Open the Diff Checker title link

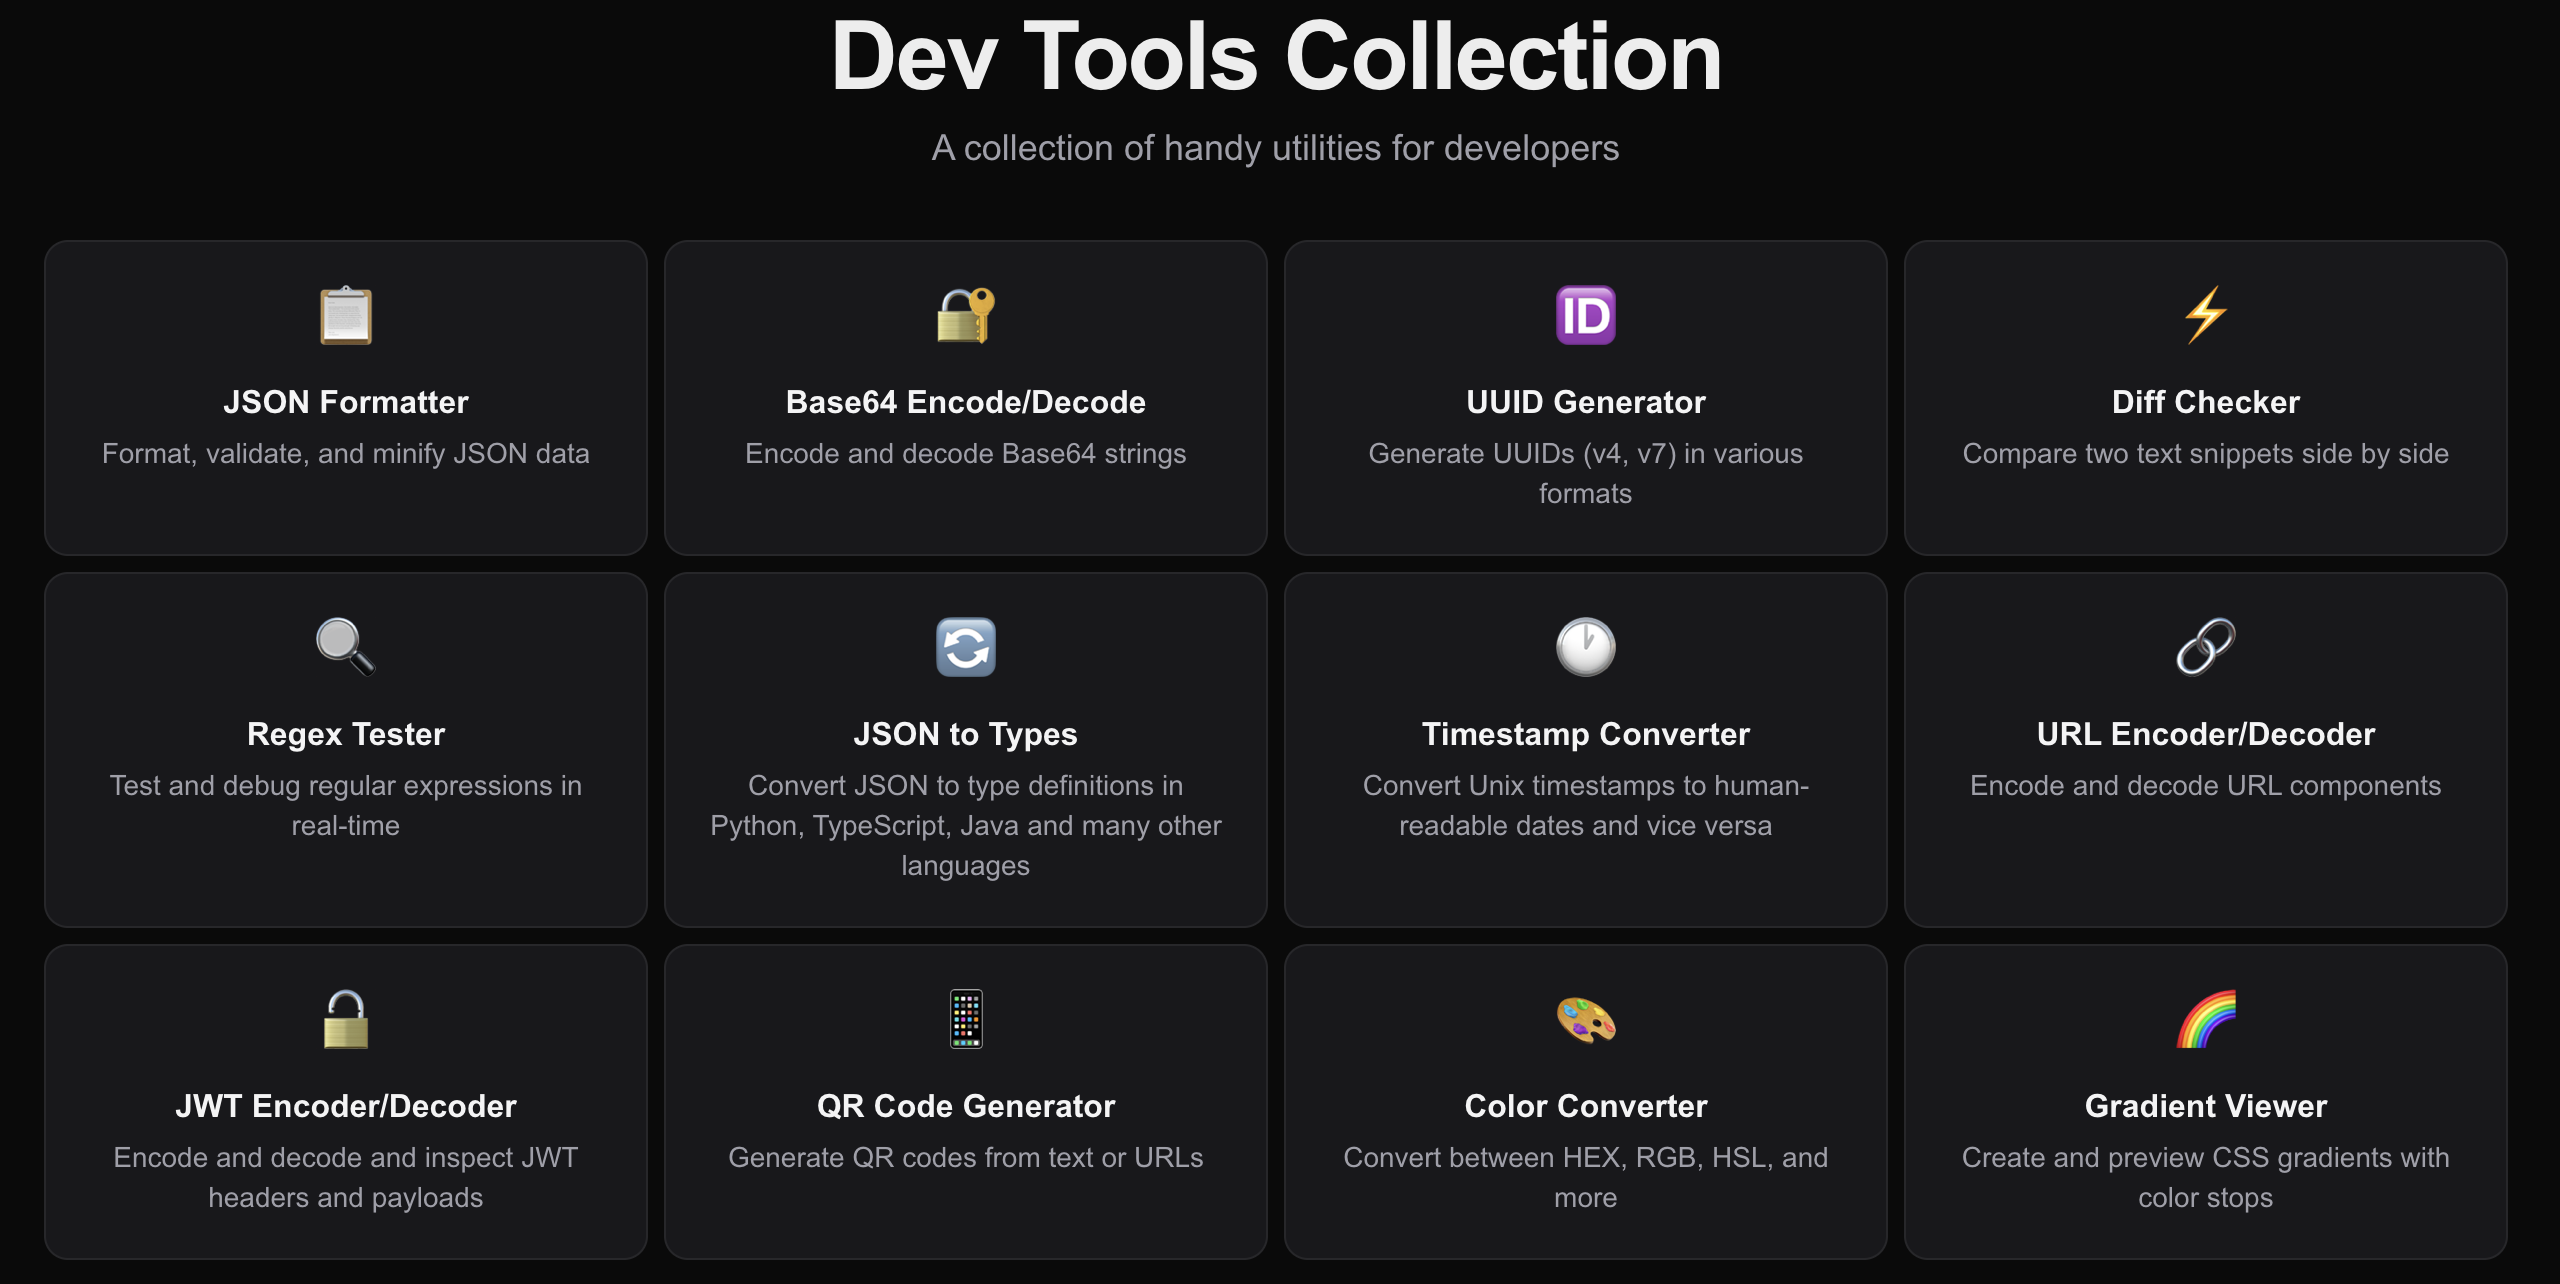coord(2206,402)
